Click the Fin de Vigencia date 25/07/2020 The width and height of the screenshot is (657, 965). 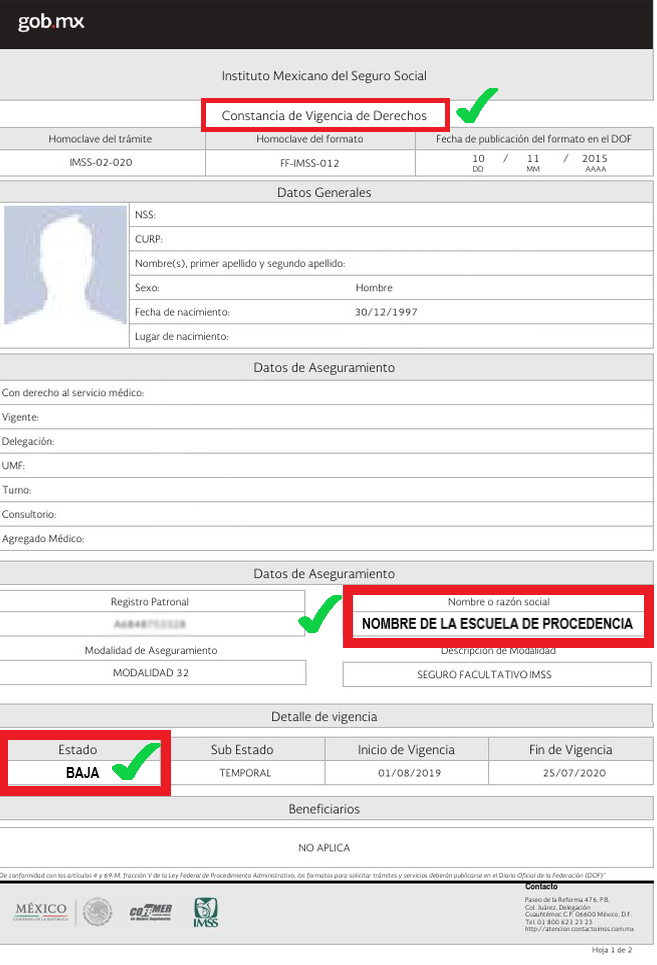pos(570,773)
